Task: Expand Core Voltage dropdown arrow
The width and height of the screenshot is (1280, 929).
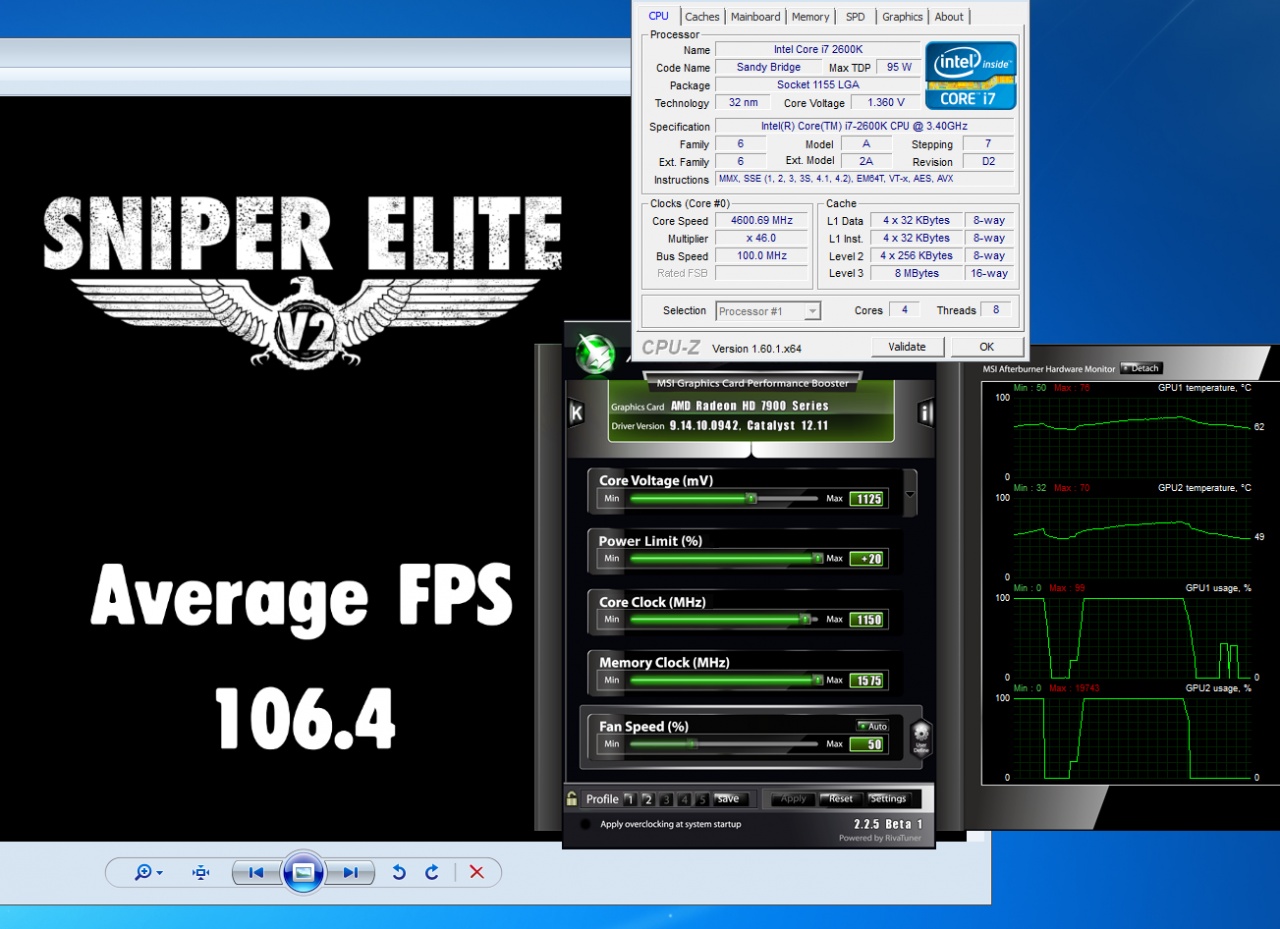Action: pos(909,494)
